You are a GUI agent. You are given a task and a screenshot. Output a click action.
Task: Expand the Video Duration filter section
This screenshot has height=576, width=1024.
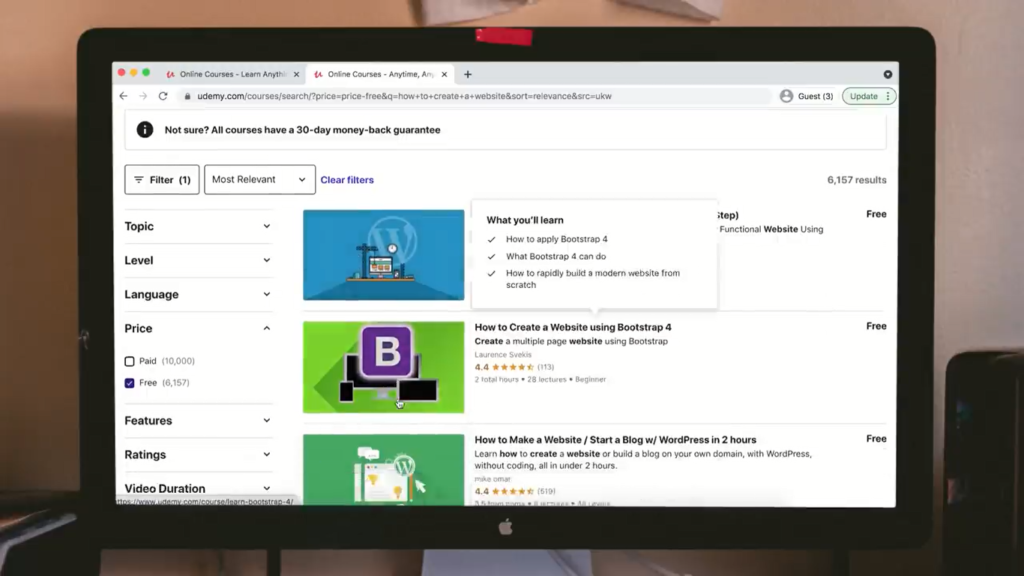(198, 488)
